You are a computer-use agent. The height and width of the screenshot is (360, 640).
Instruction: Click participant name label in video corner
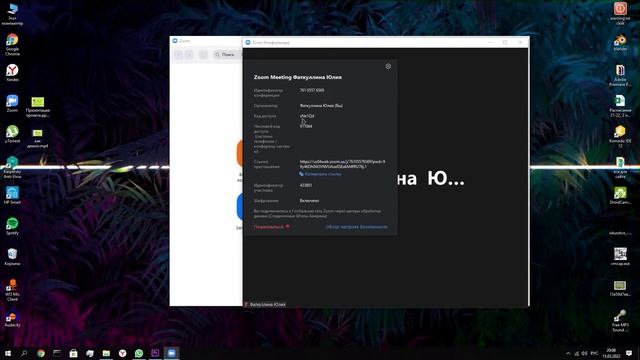pos(265,304)
